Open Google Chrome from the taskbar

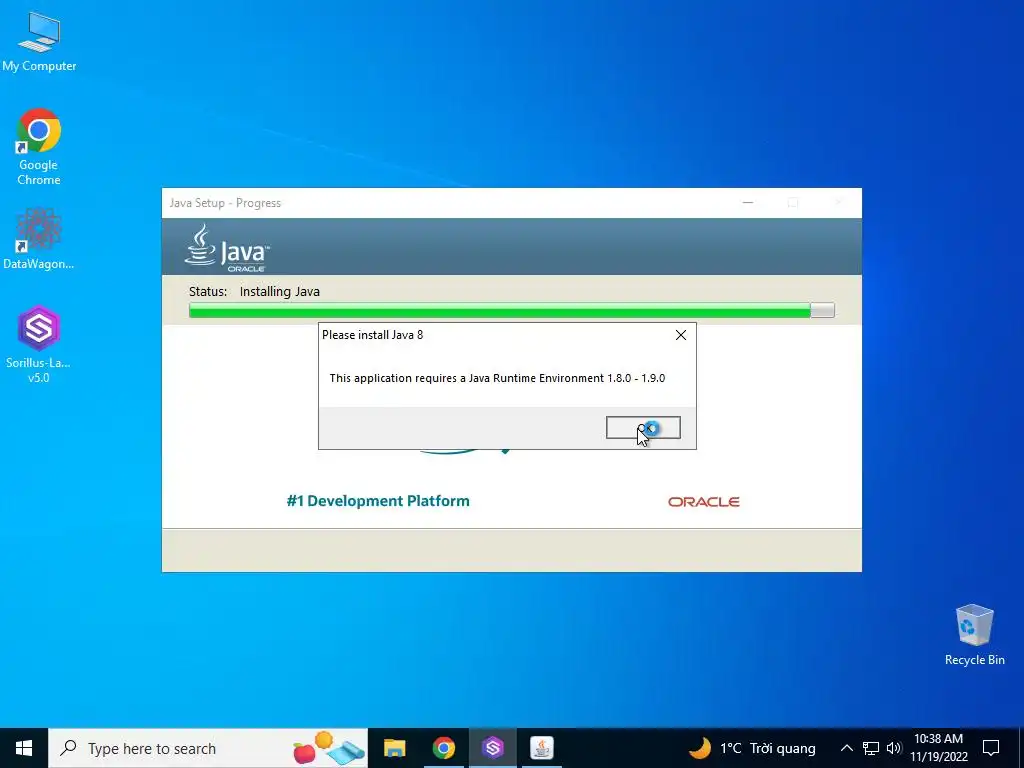coord(443,748)
